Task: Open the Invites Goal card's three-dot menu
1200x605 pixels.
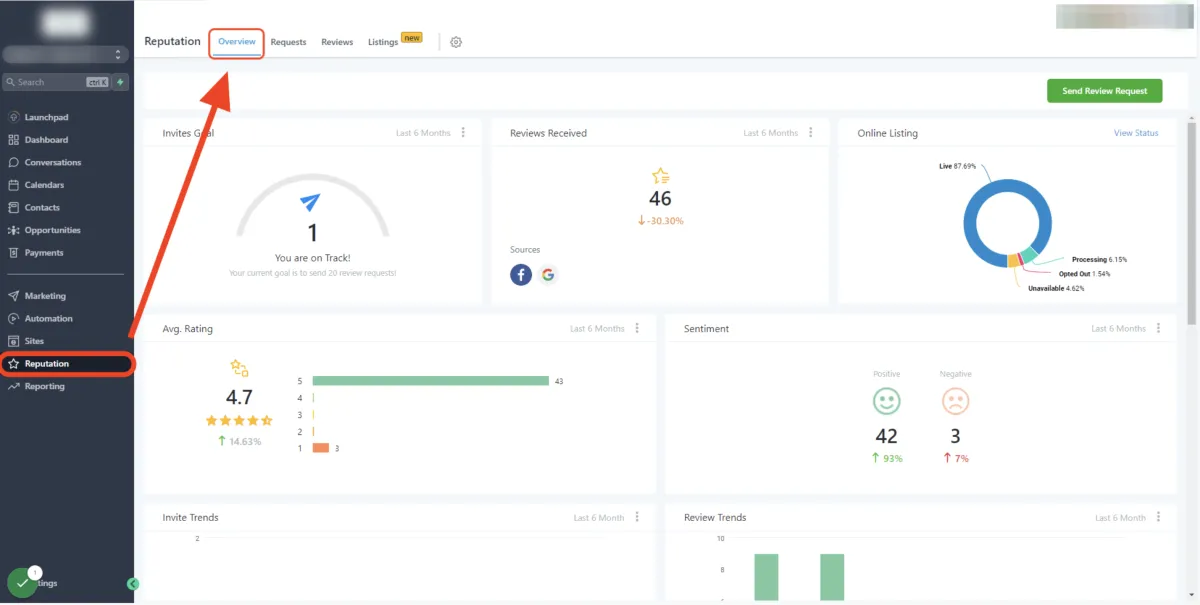Action: click(x=463, y=133)
